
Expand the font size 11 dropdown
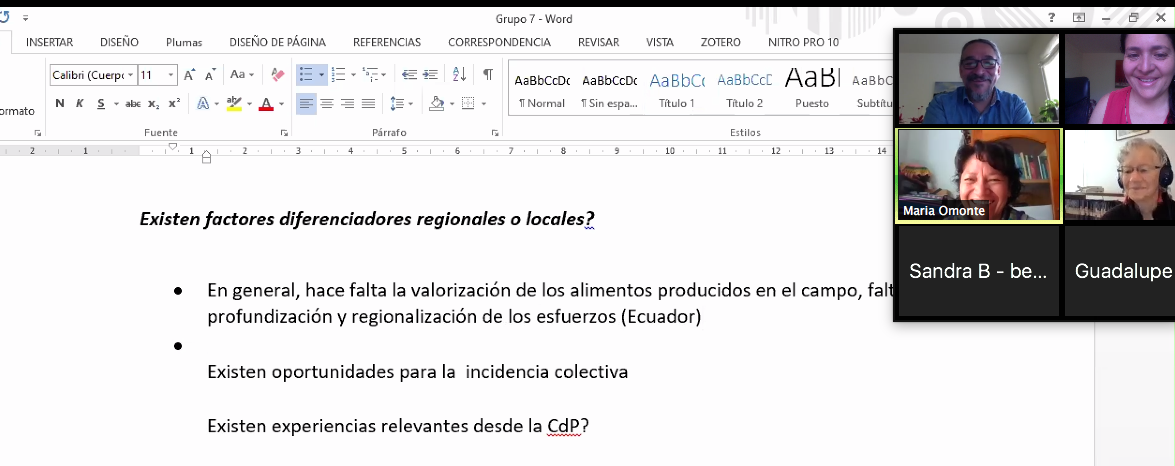pyautogui.click(x=172, y=75)
